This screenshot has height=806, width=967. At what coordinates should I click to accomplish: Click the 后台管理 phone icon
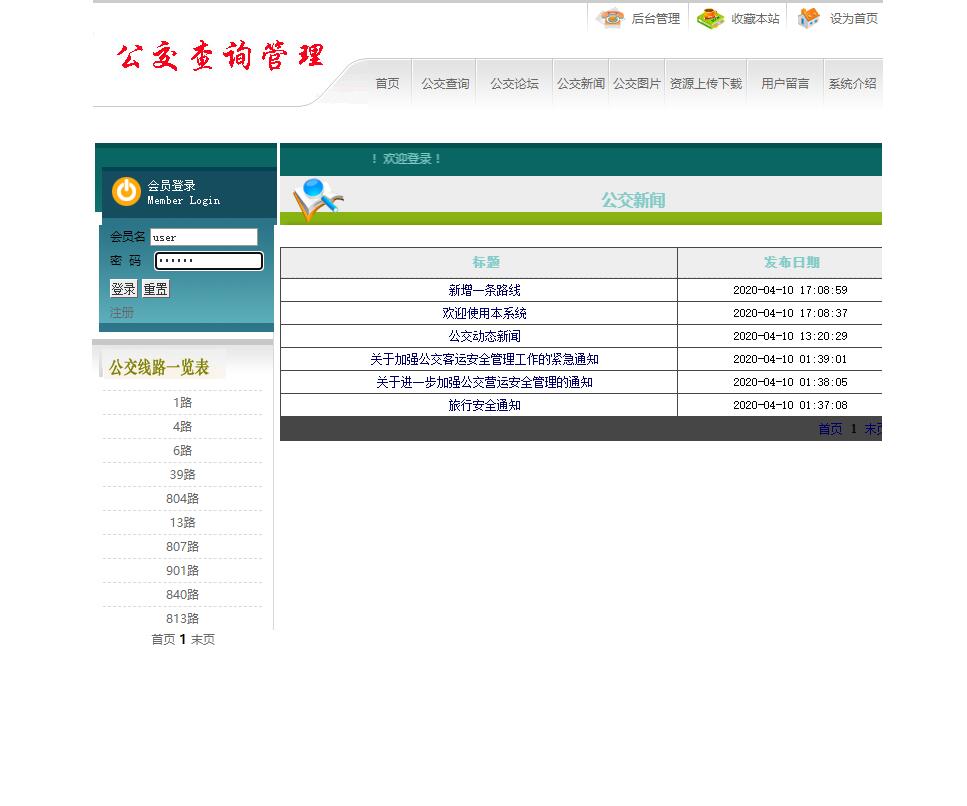click(x=610, y=18)
